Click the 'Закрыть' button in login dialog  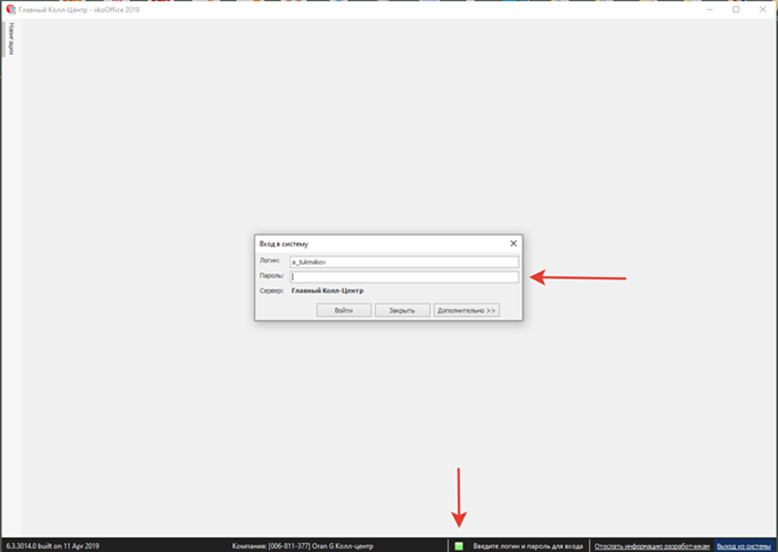click(x=402, y=311)
